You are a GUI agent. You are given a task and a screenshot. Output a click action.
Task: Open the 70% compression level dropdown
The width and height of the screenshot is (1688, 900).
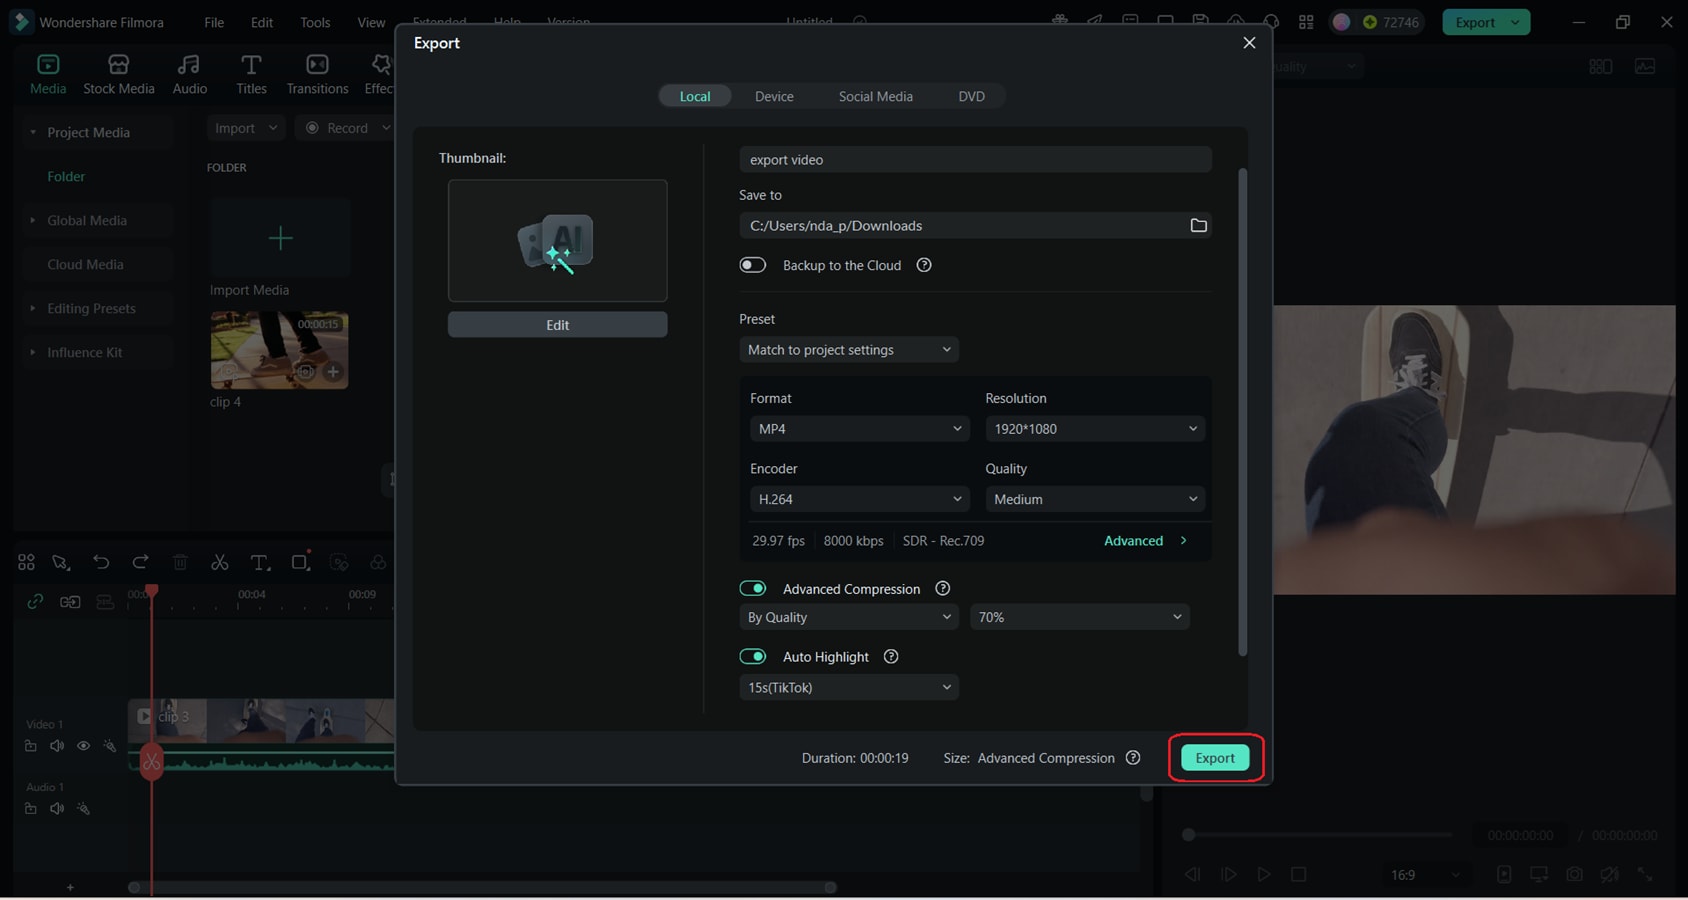pos(1080,617)
